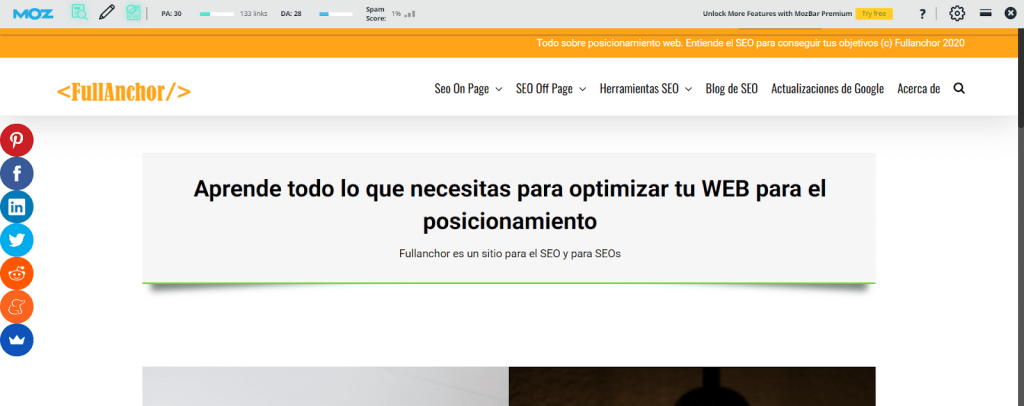Screen dimensions: 1024x406
Task: Share the page on Facebook
Action: point(16,174)
